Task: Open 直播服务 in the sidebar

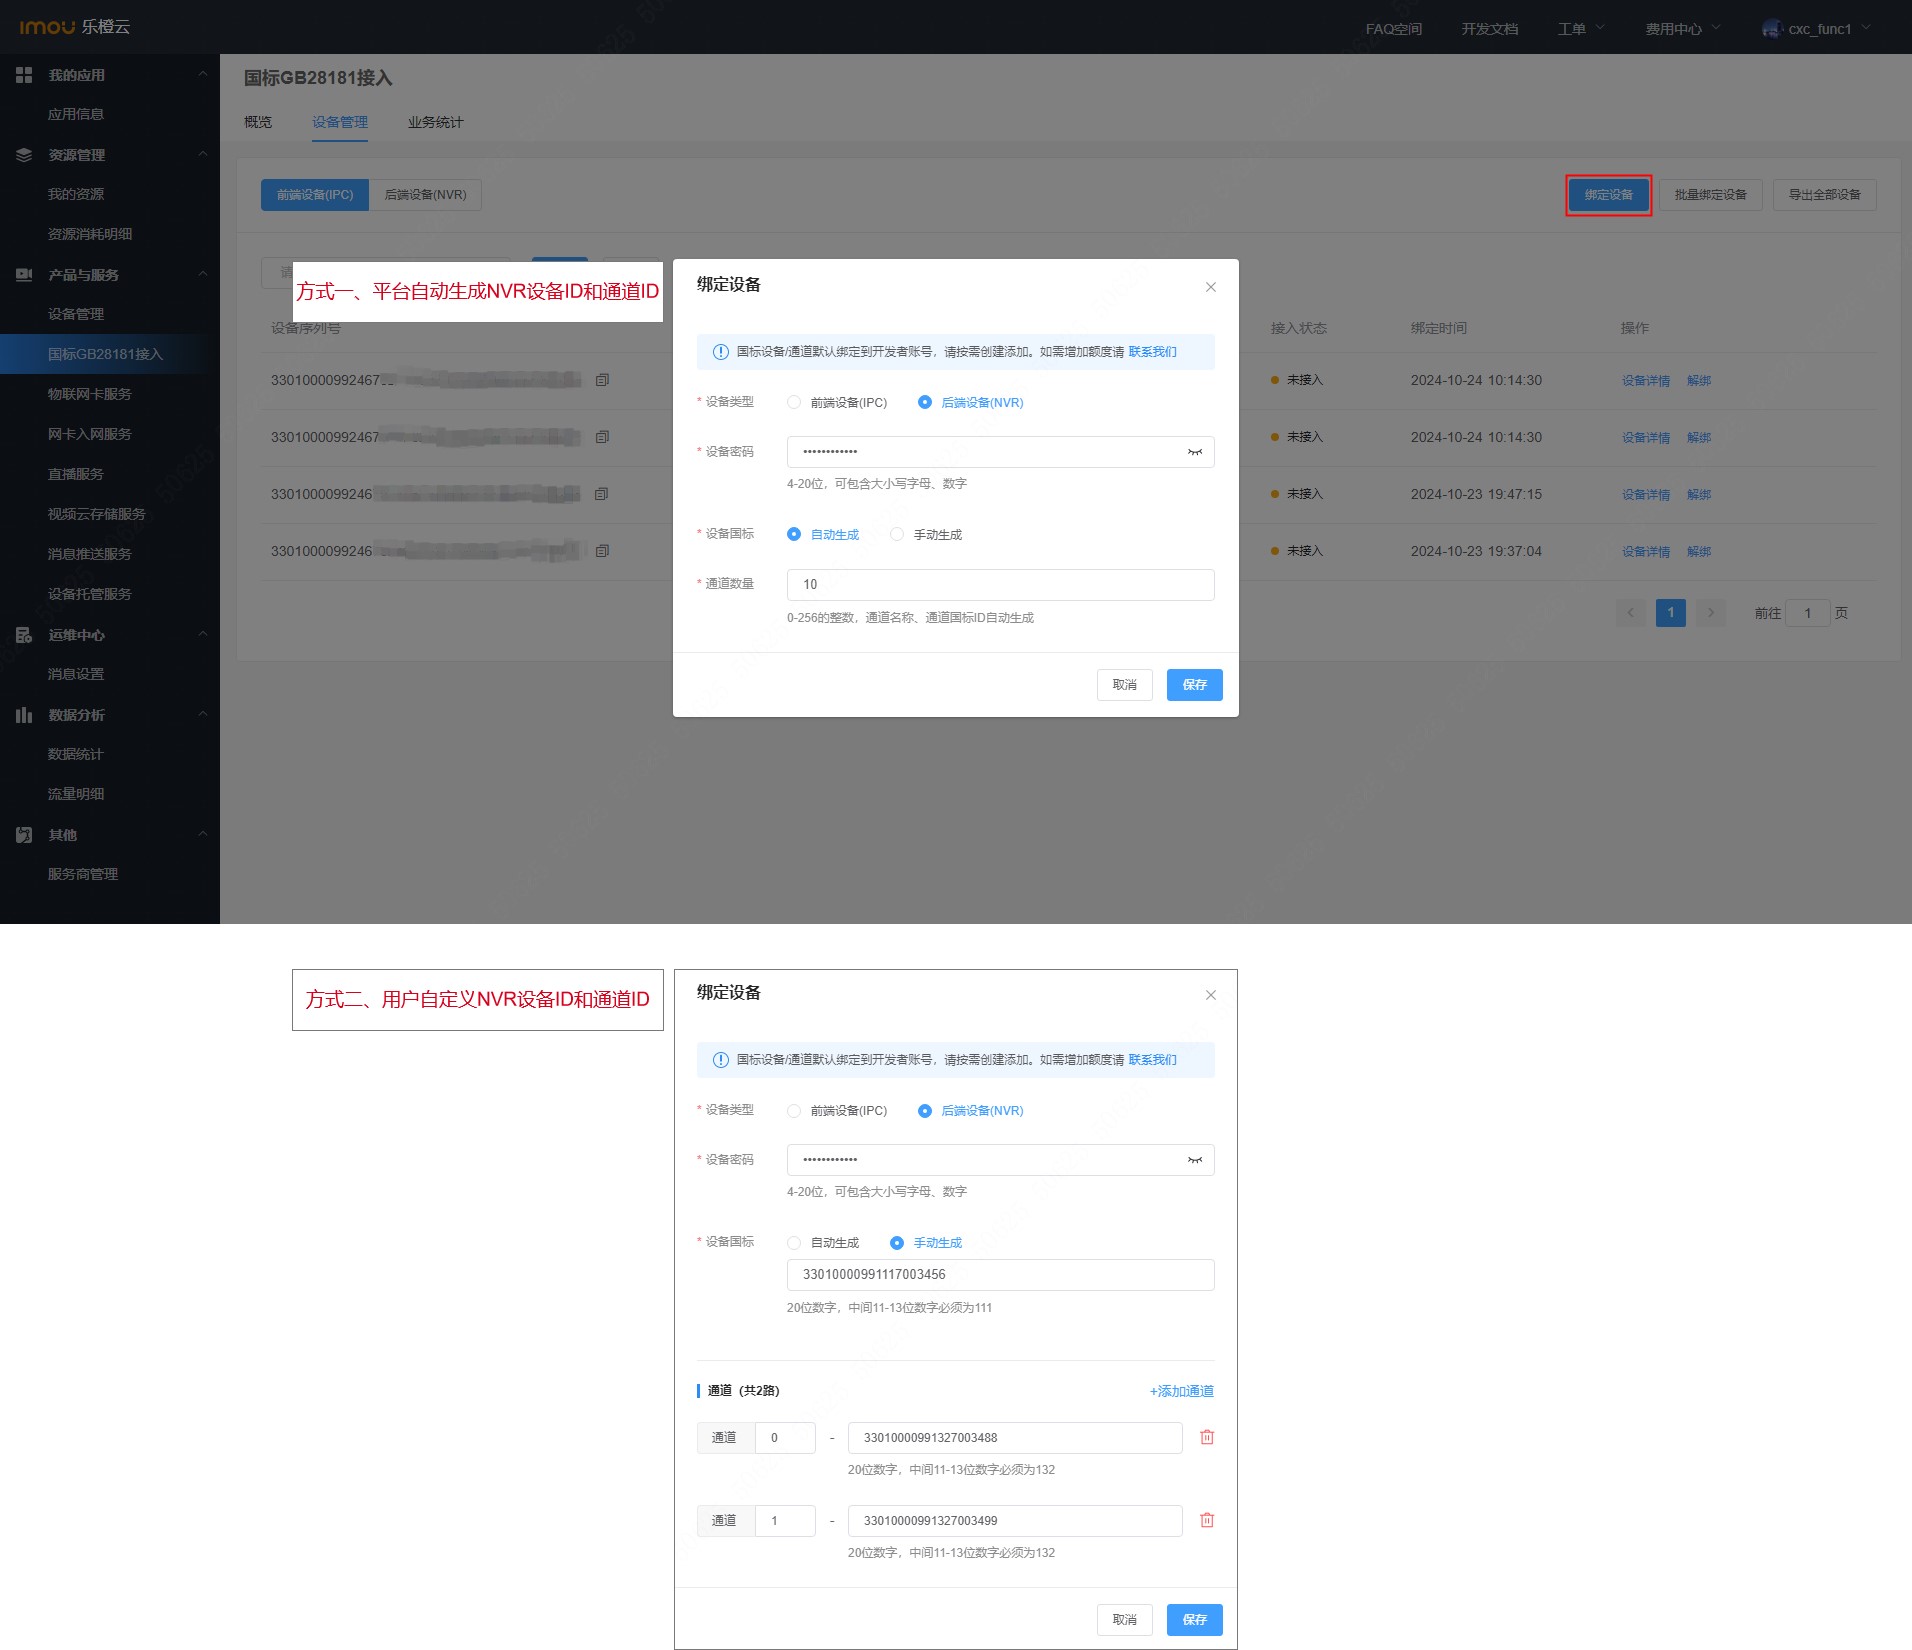Action: pyautogui.click(x=76, y=474)
